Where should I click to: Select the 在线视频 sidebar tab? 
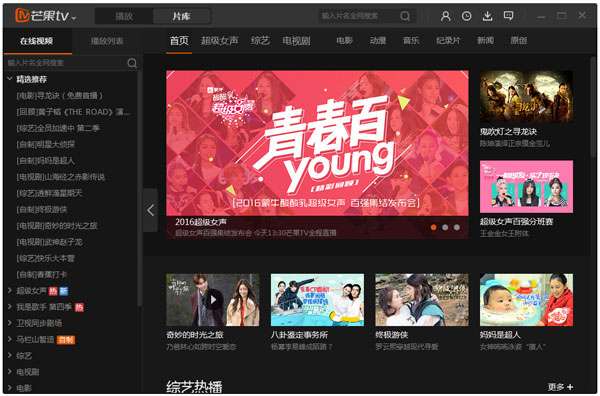[37, 41]
